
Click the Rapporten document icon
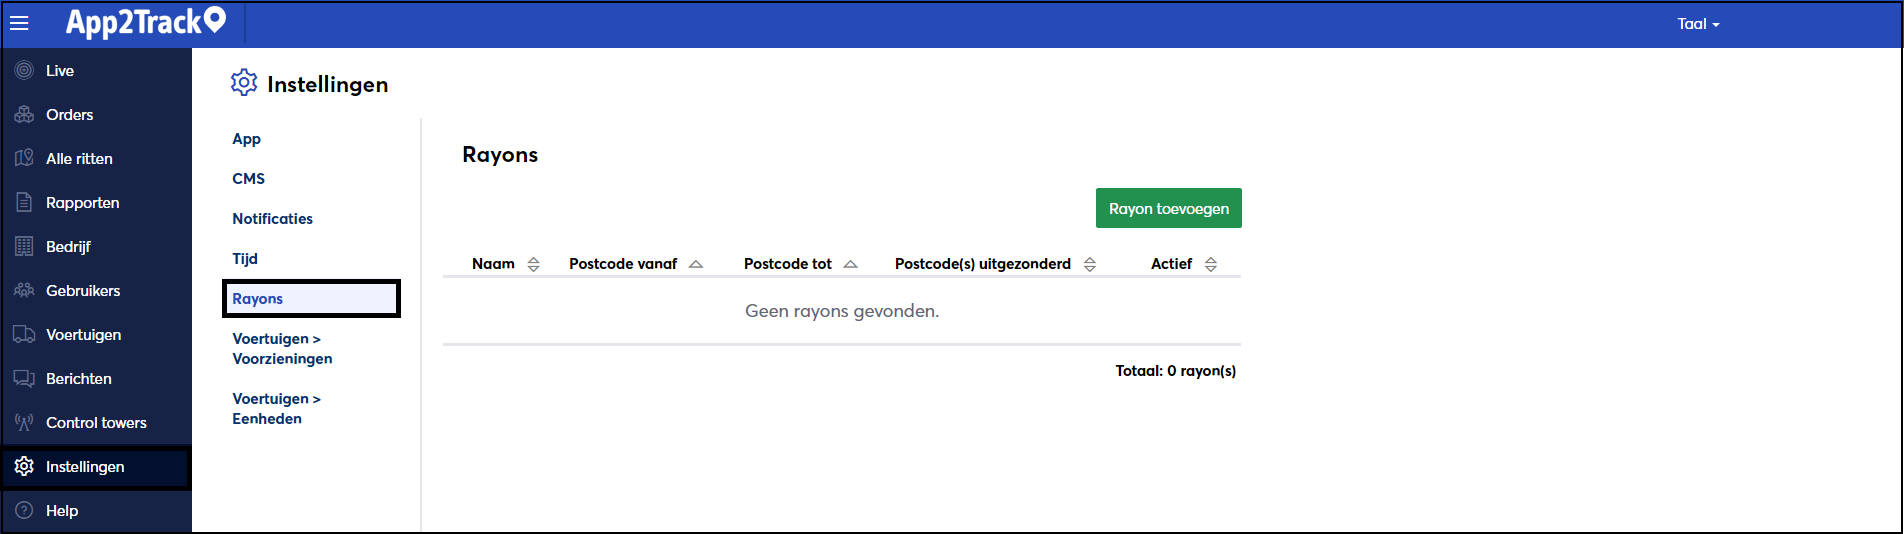(x=24, y=202)
